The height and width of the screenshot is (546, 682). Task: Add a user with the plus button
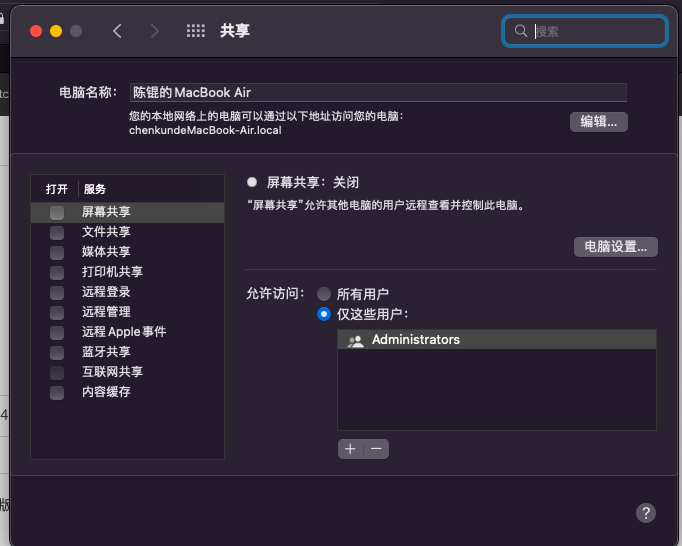(x=350, y=449)
